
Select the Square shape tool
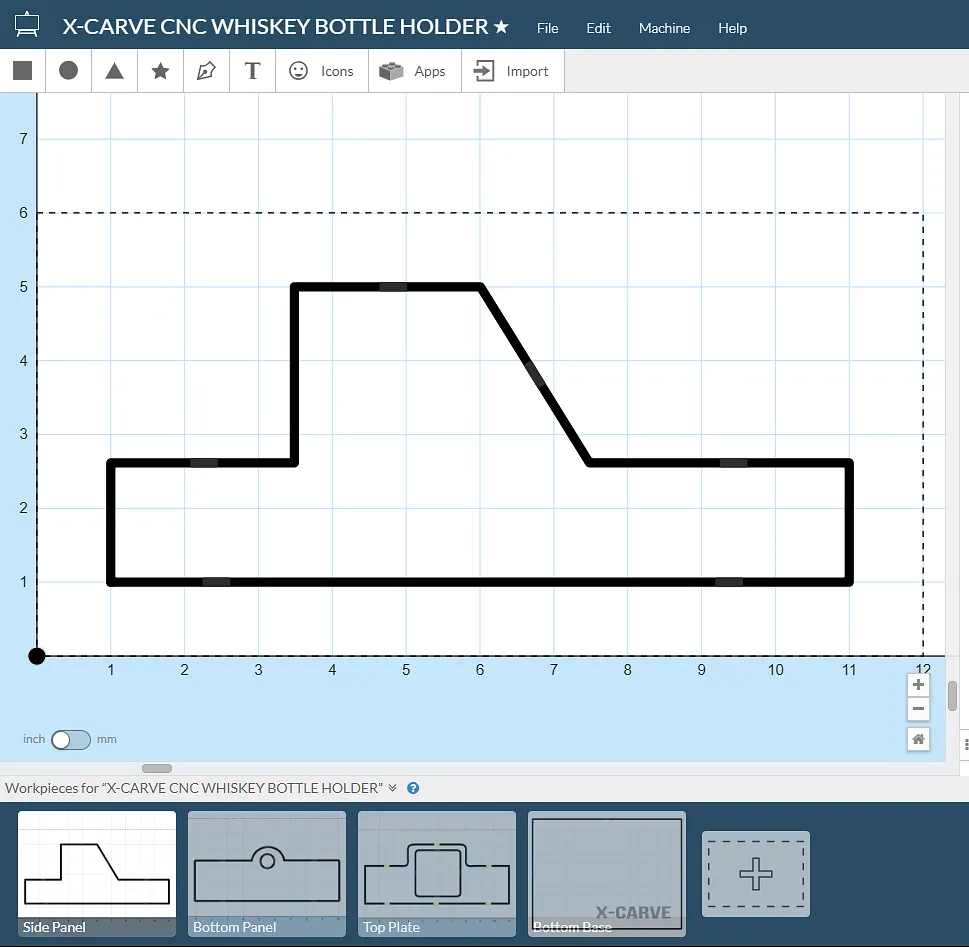click(x=23, y=71)
